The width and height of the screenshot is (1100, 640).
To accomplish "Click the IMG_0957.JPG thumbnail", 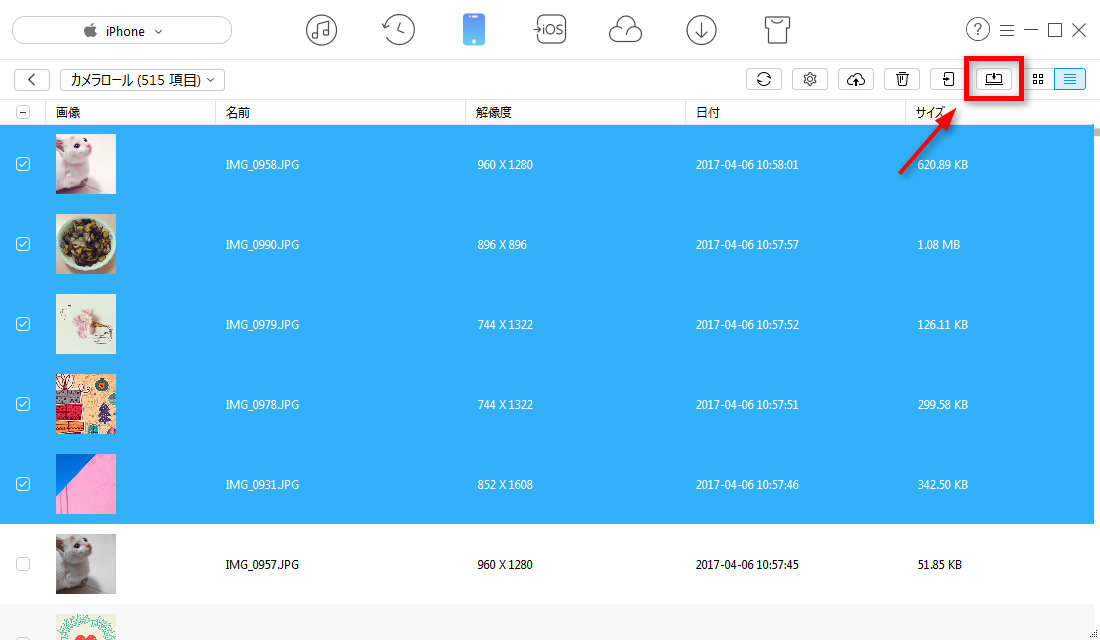I will click(x=86, y=564).
